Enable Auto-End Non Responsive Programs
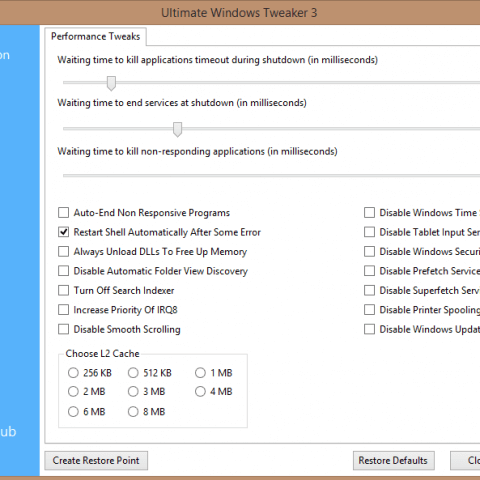480x480 pixels. [x=63, y=213]
